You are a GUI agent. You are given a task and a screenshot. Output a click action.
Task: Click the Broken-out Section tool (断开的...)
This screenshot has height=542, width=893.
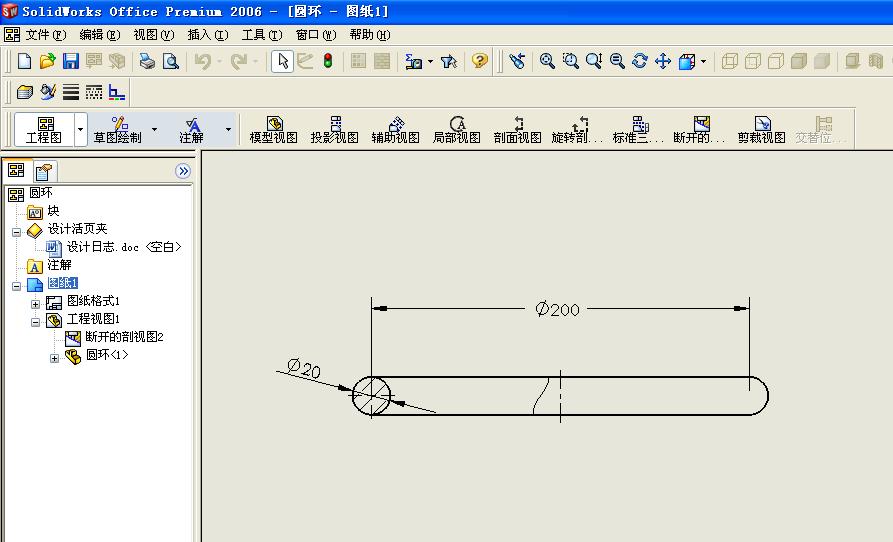(x=699, y=130)
